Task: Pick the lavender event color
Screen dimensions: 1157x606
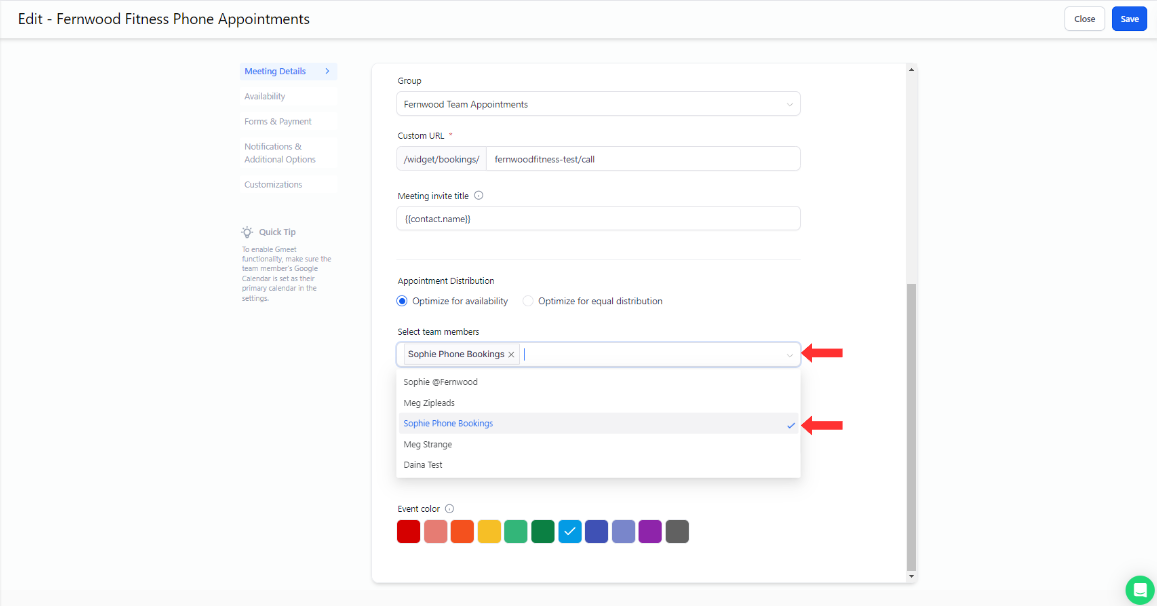Action: (624, 531)
